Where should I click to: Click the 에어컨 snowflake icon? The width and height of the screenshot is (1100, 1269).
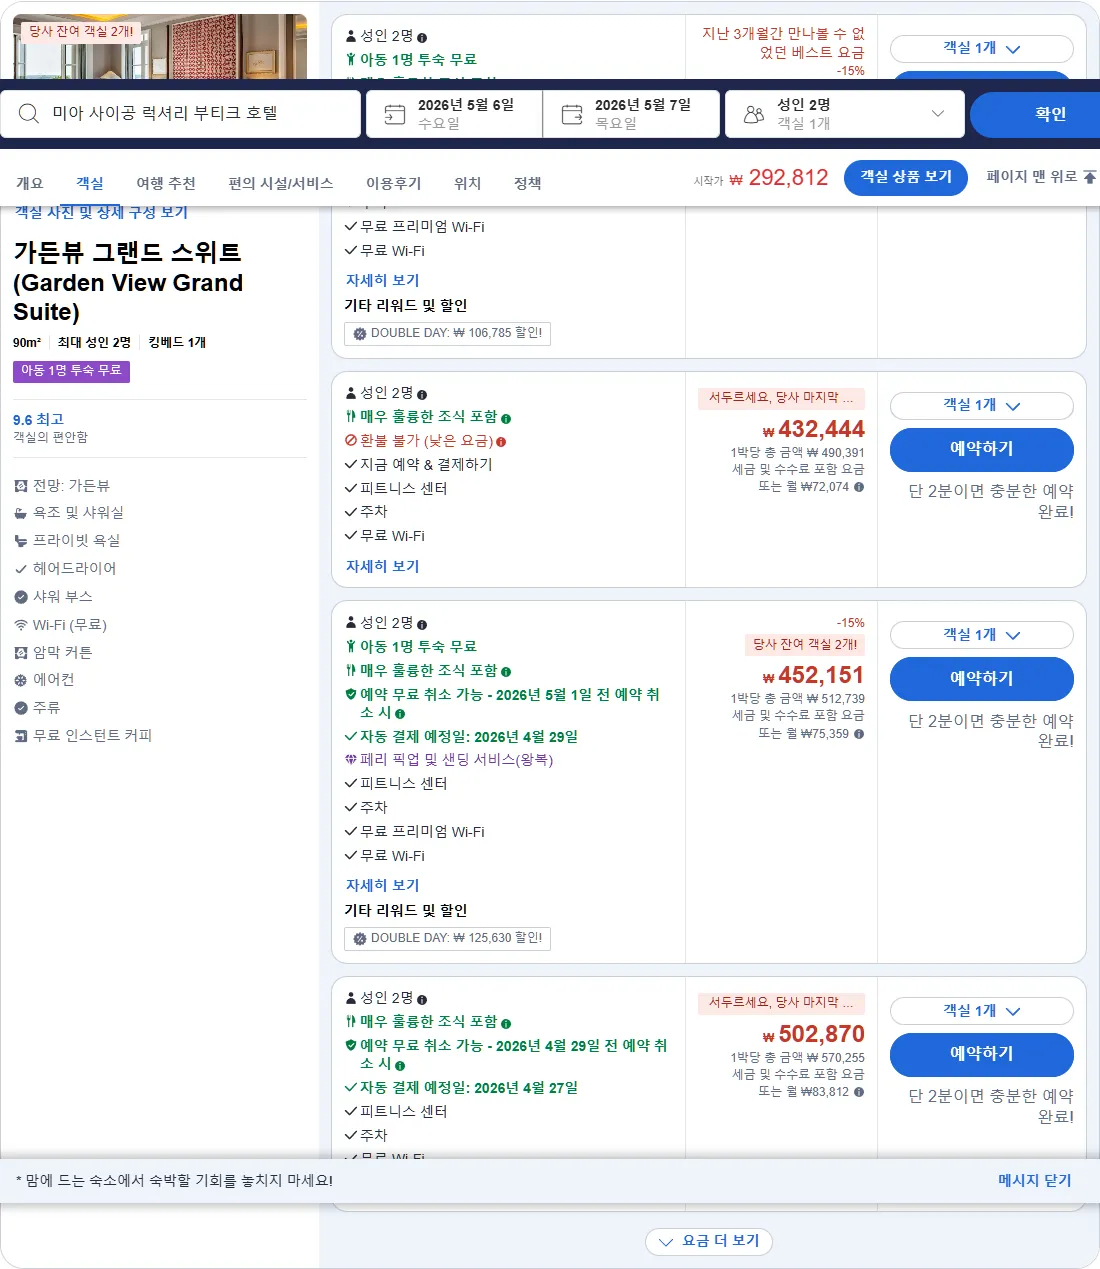click(x=21, y=680)
